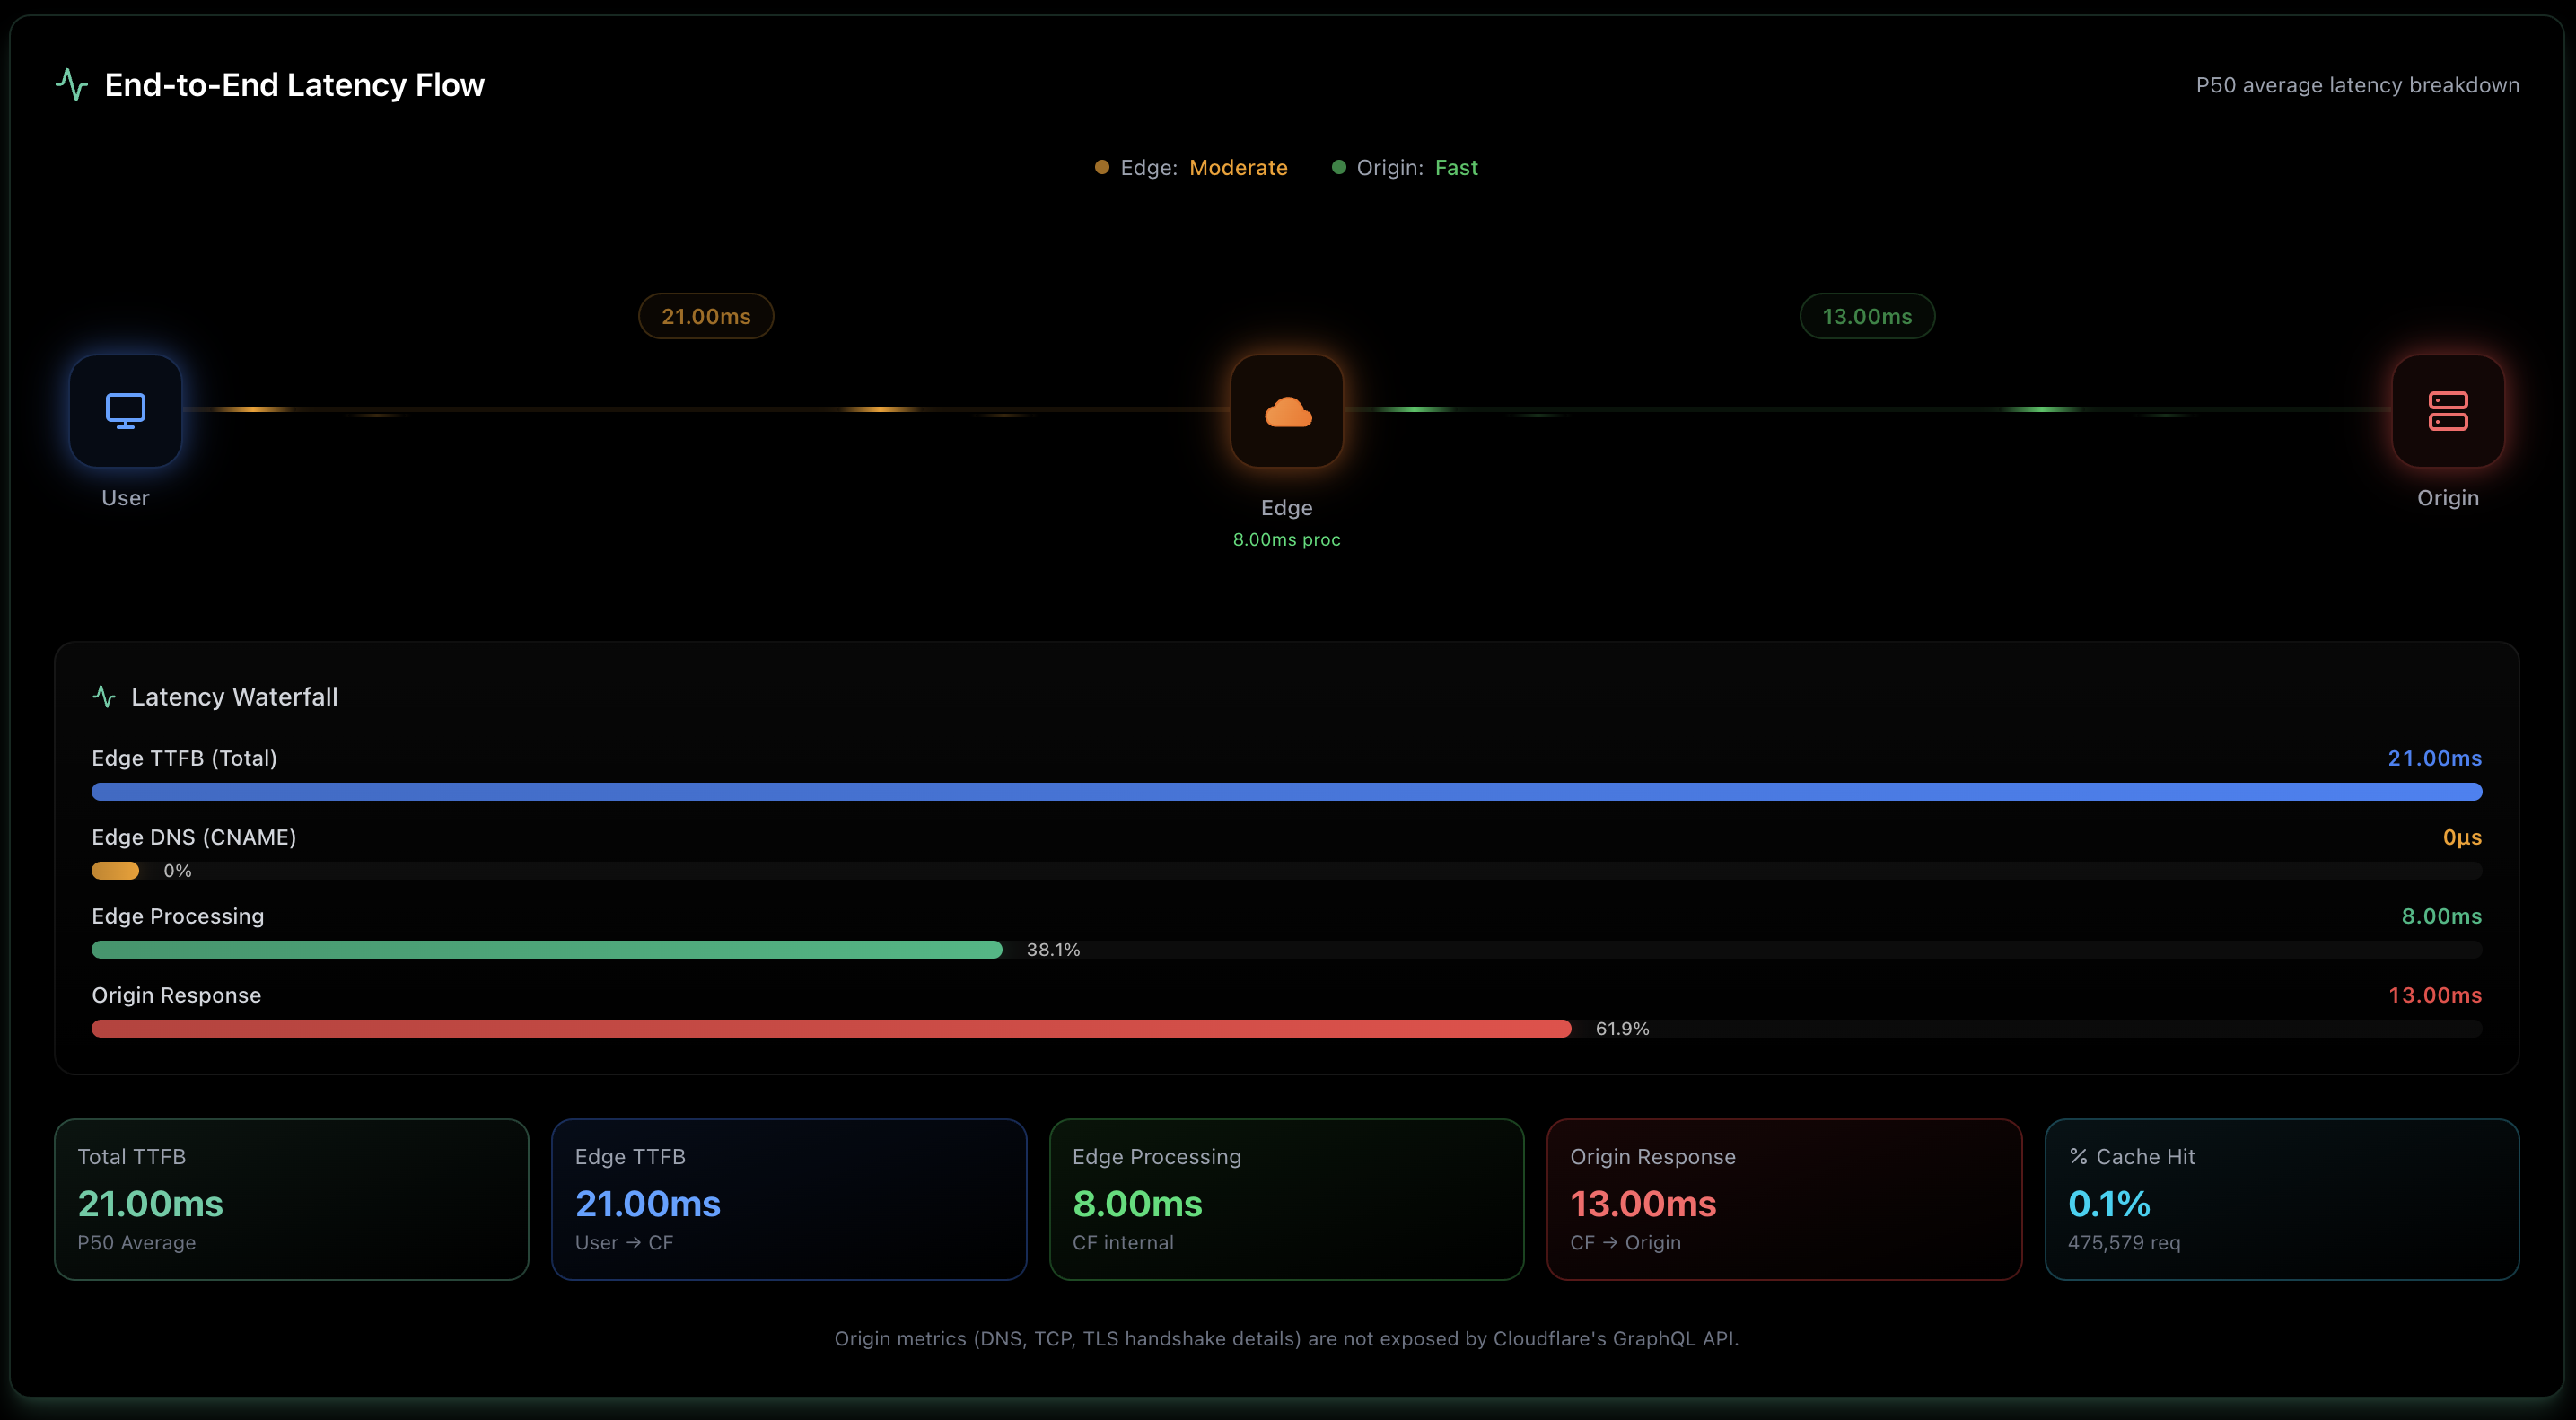Click the 'Latency Waterfall' heading
This screenshot has height=1420, width=2576.
click(x=234, y=697)
